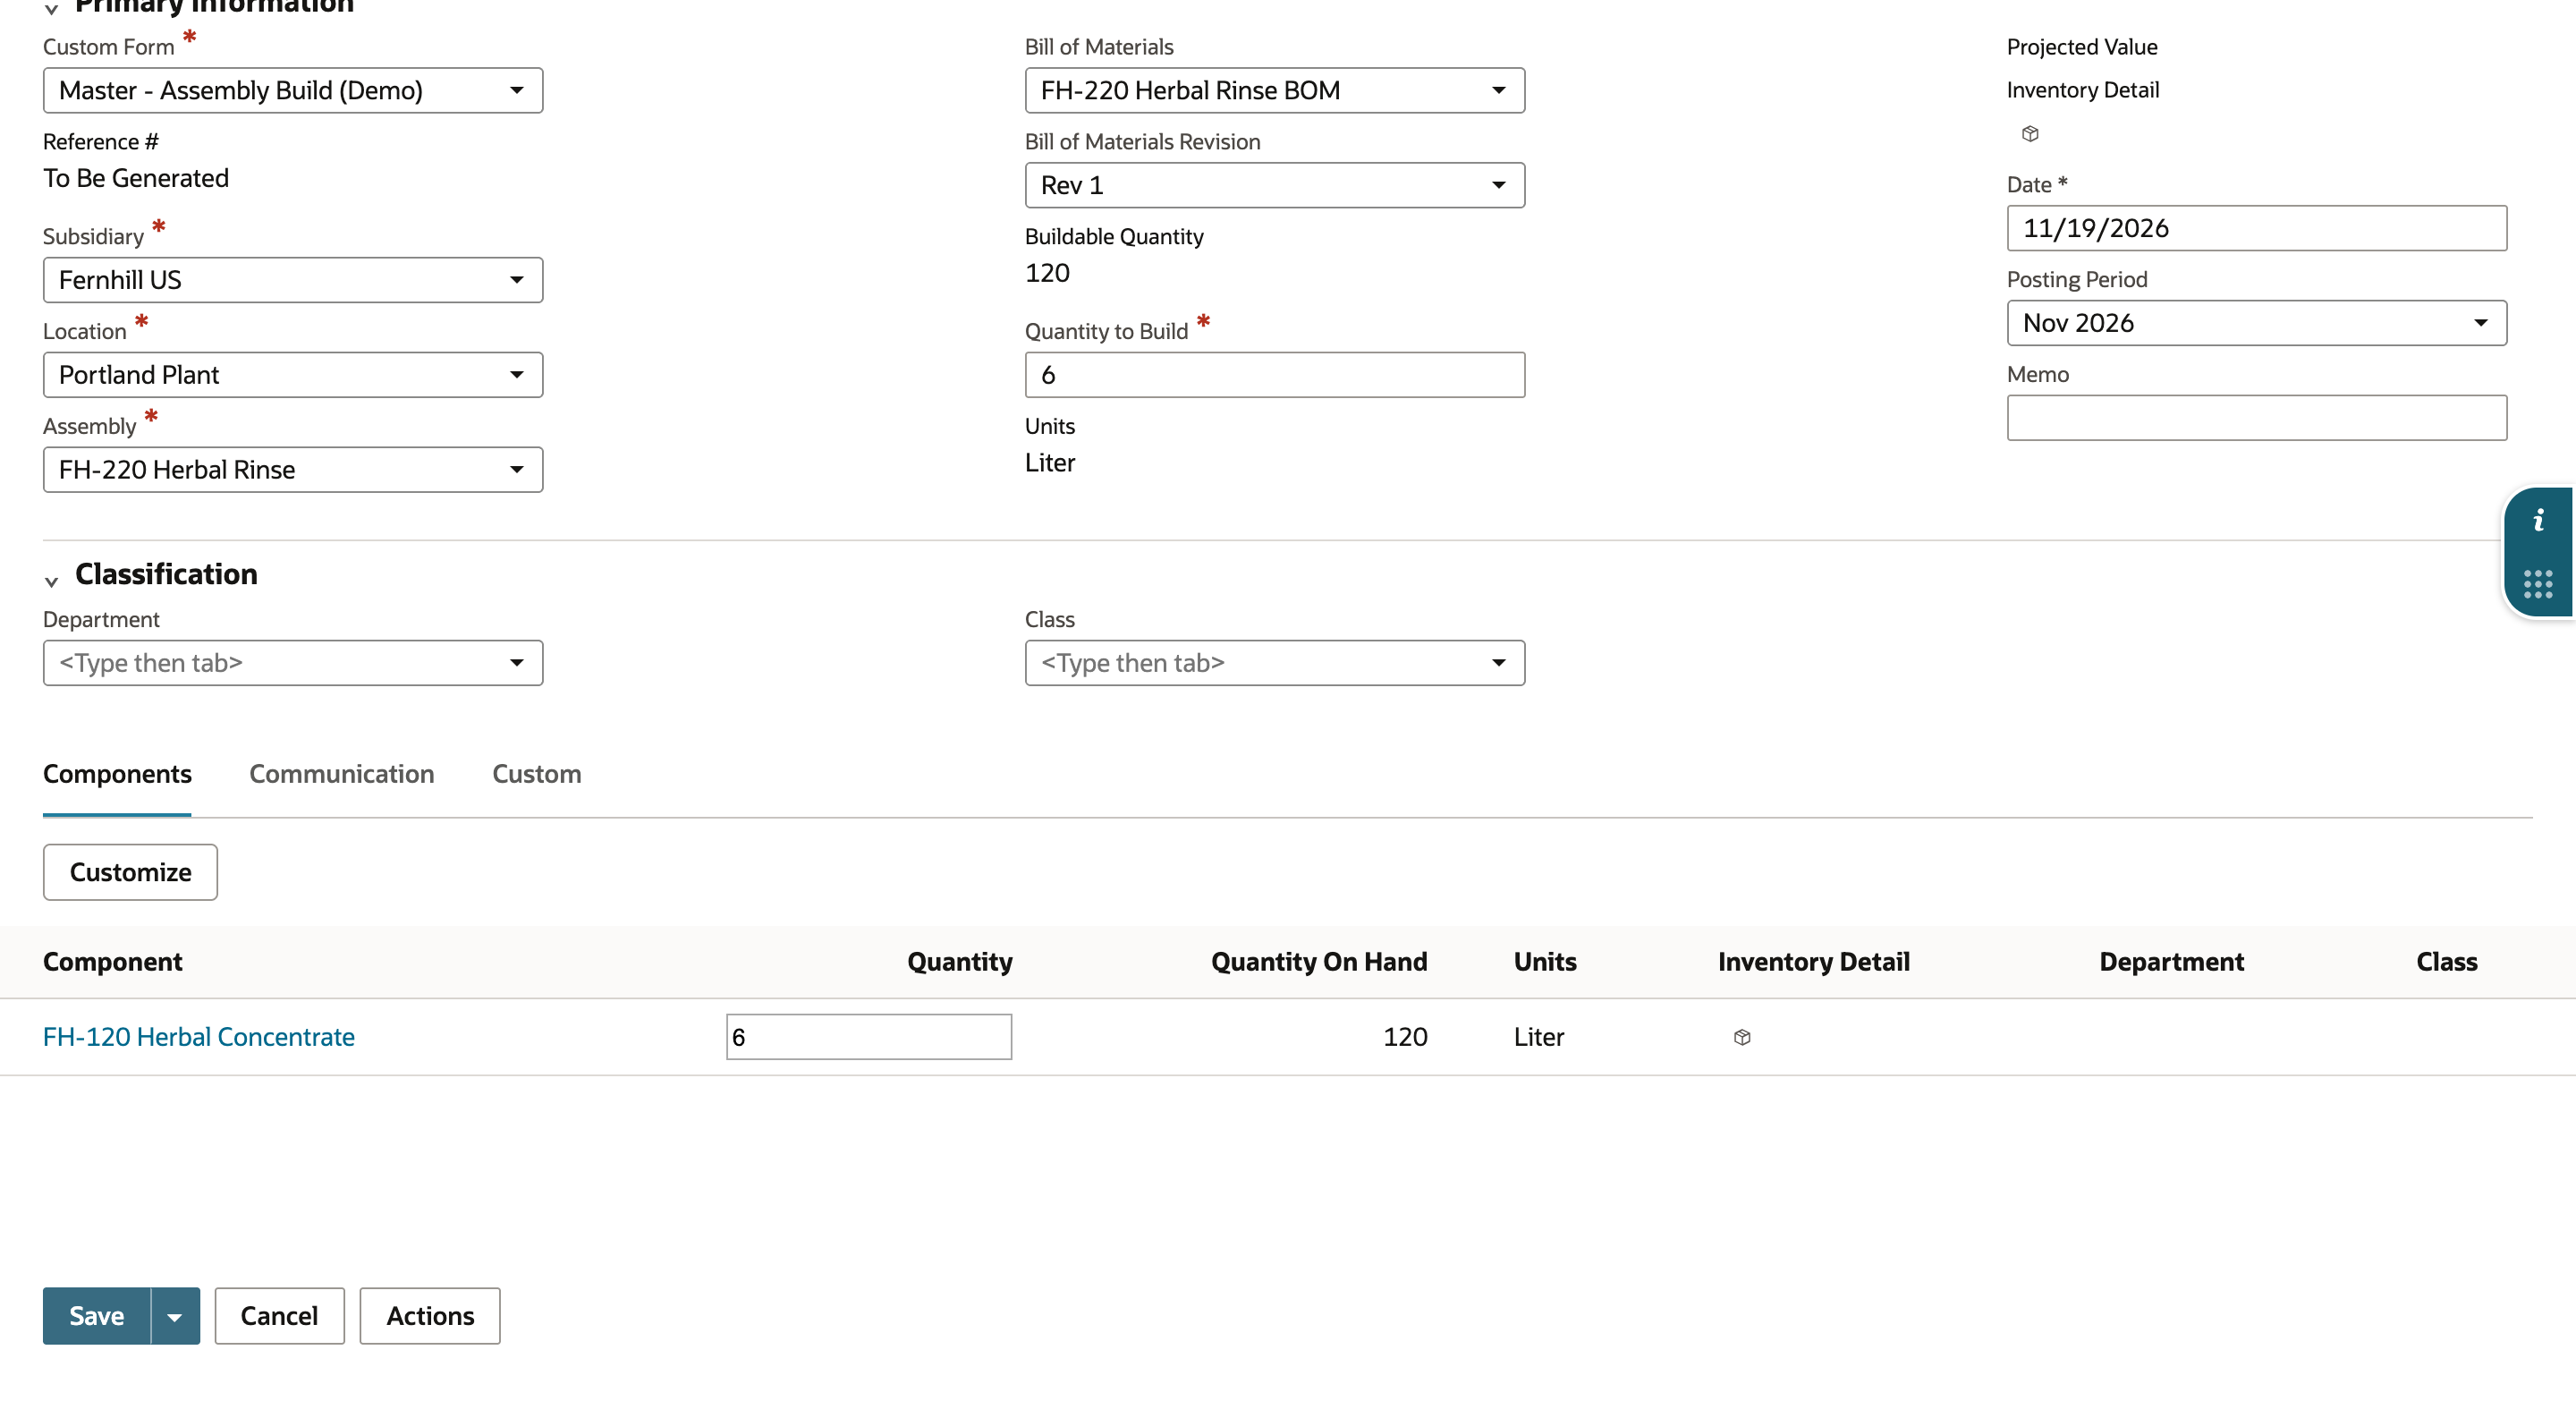The image size is (2576, 1418).
Task: Click the Class column header
Action: tap(2447, 962)
